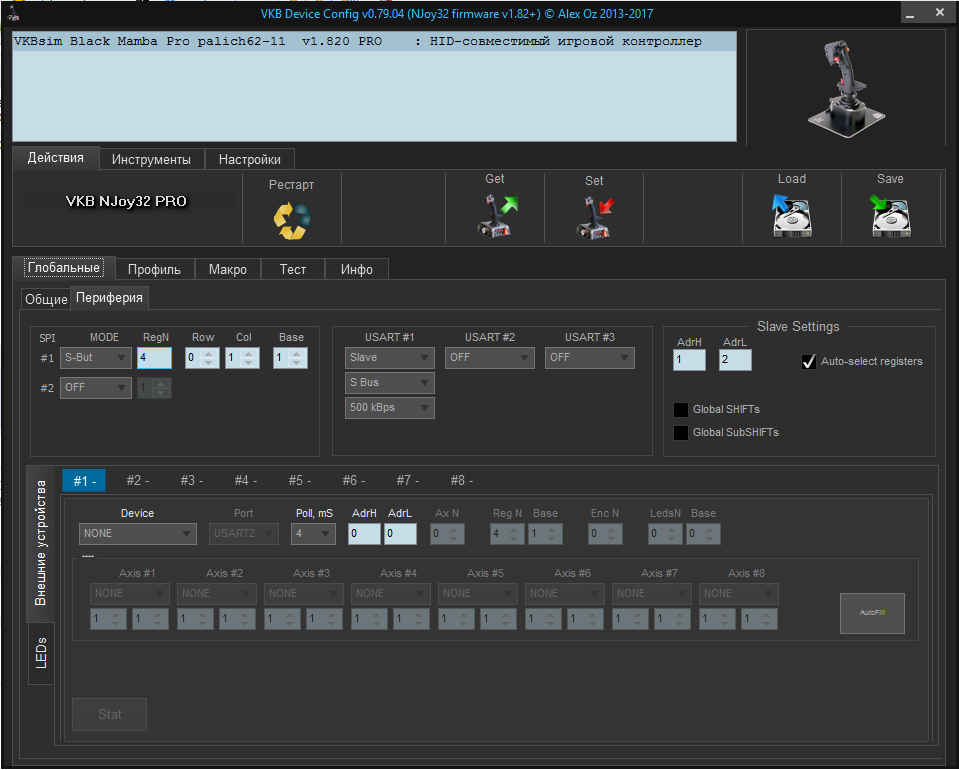Enable Global SubSHIFTs checkbox
959x770 pixels.
pyautogui.click(x=681, y=432)
